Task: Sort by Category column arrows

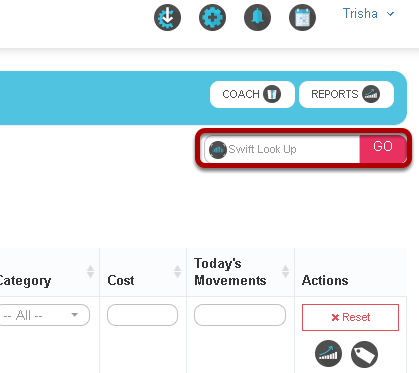Action: [x=90, y=272]
